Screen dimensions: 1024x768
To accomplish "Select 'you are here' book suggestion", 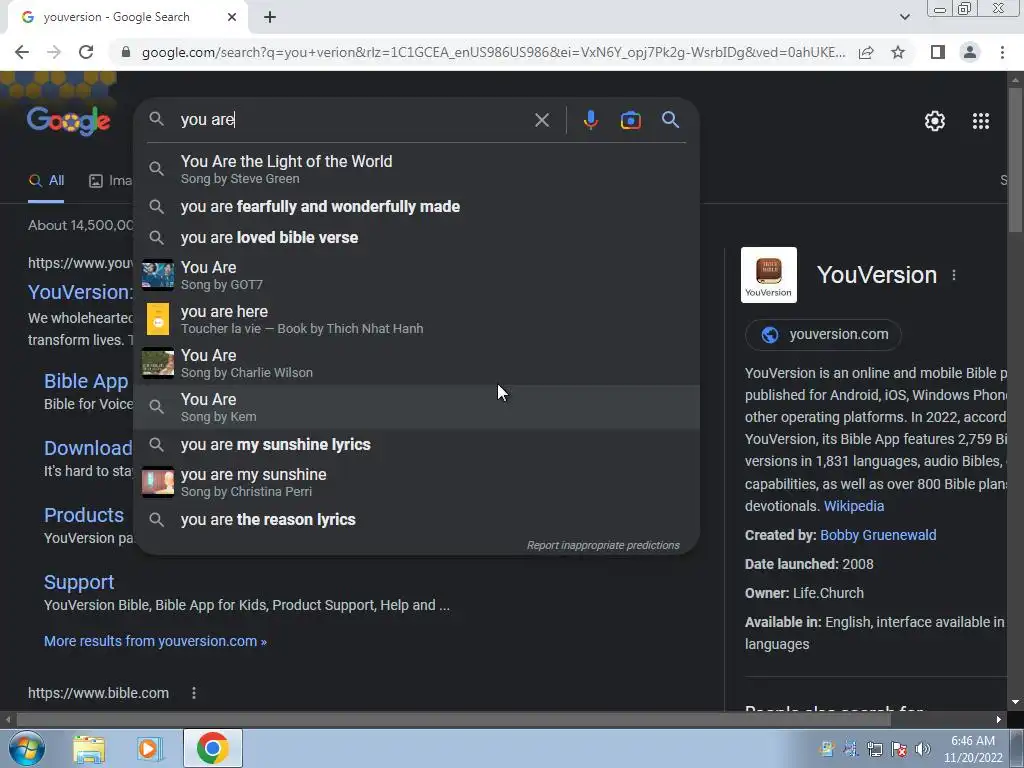I will (417, 319).
